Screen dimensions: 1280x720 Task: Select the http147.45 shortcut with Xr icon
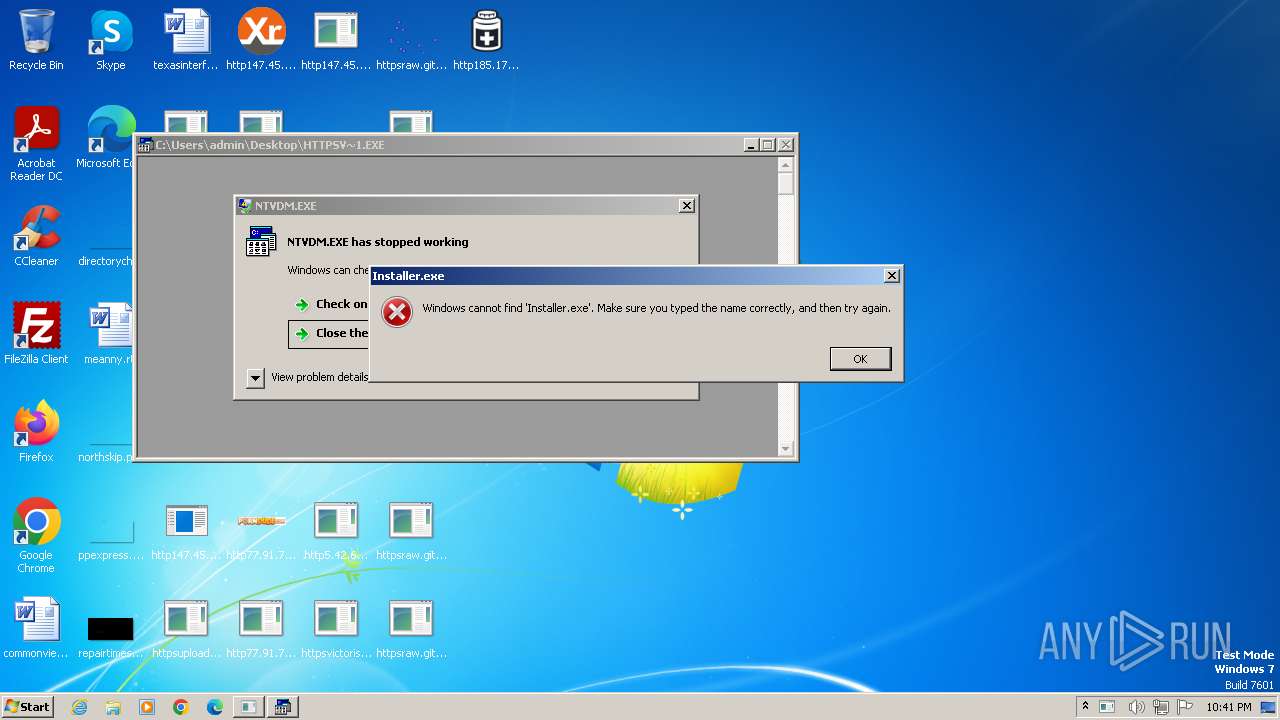pyautogui.click(x=261, y=40)
